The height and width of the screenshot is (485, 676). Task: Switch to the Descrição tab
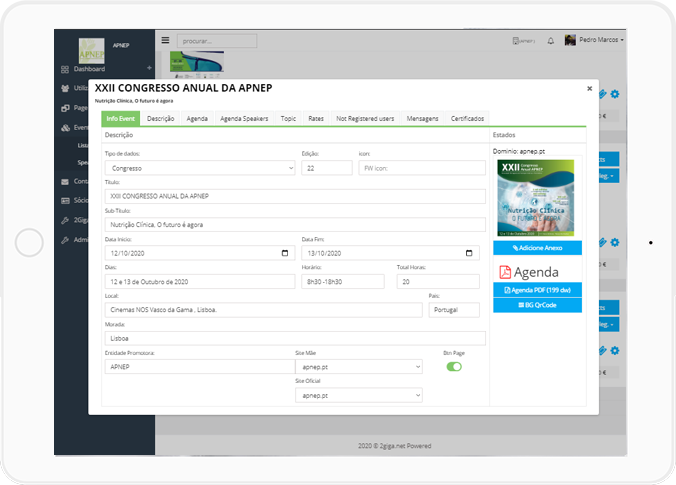tap(160, 119)
